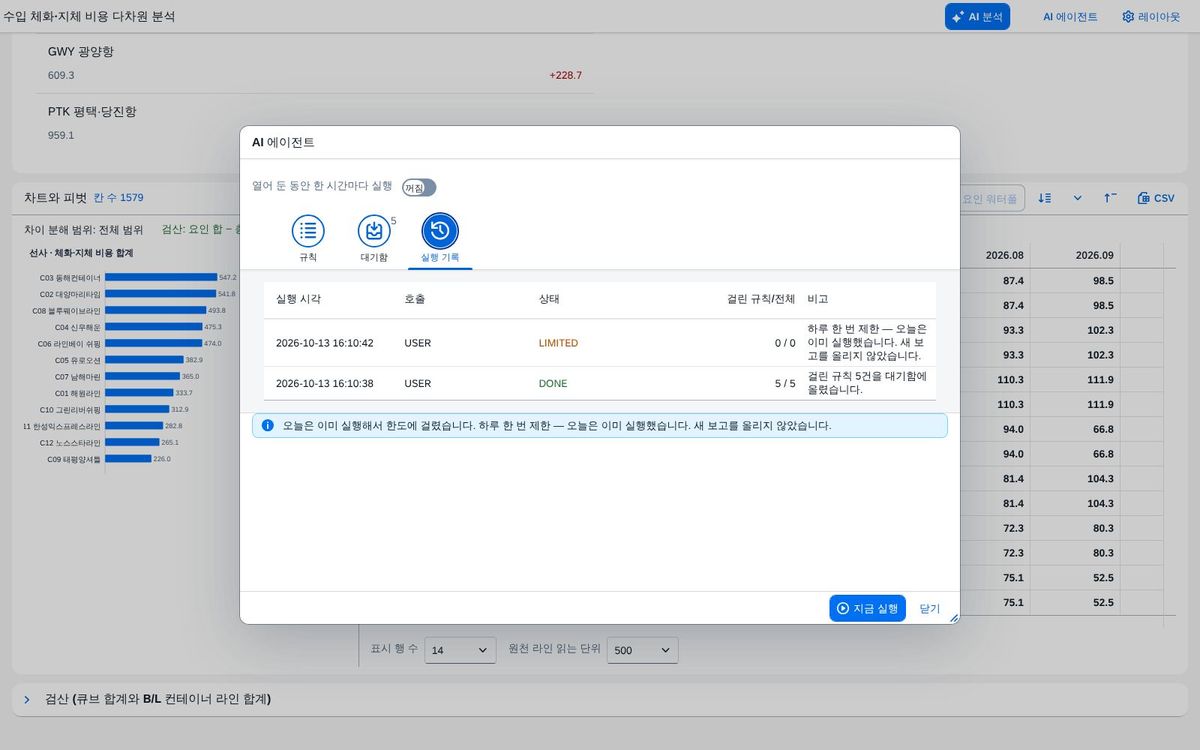The height and width of the screenshot is (750, 1200).
Task: Click the AI 분석 button
Action: [x=977, y=16]
